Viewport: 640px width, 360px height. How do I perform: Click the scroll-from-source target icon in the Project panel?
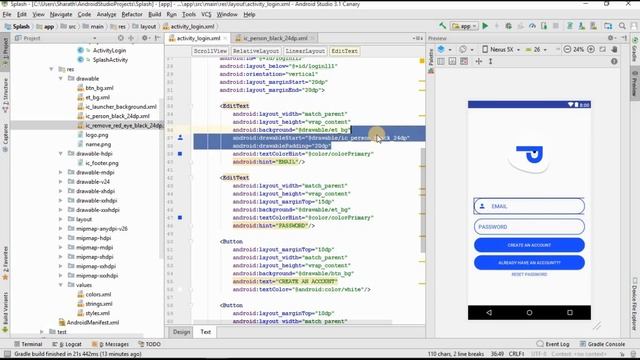tap(120, 38)
